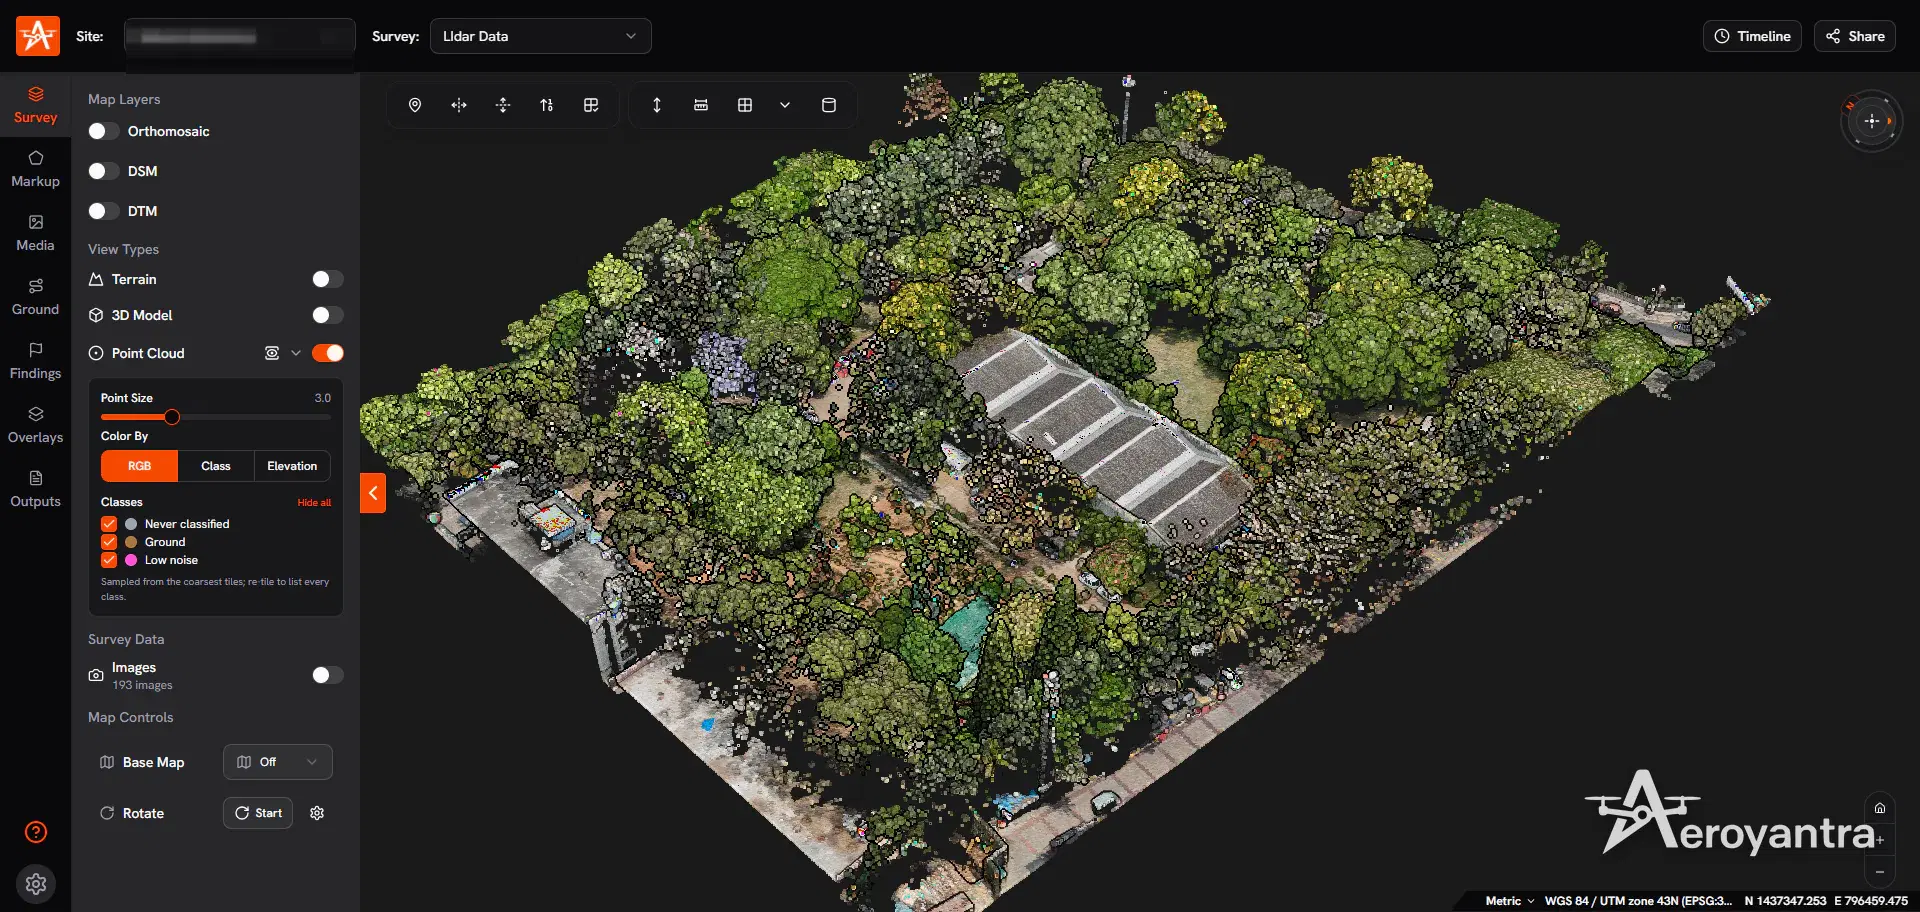
Task: Open the Media sidebar panel
Action: point(35,233)
